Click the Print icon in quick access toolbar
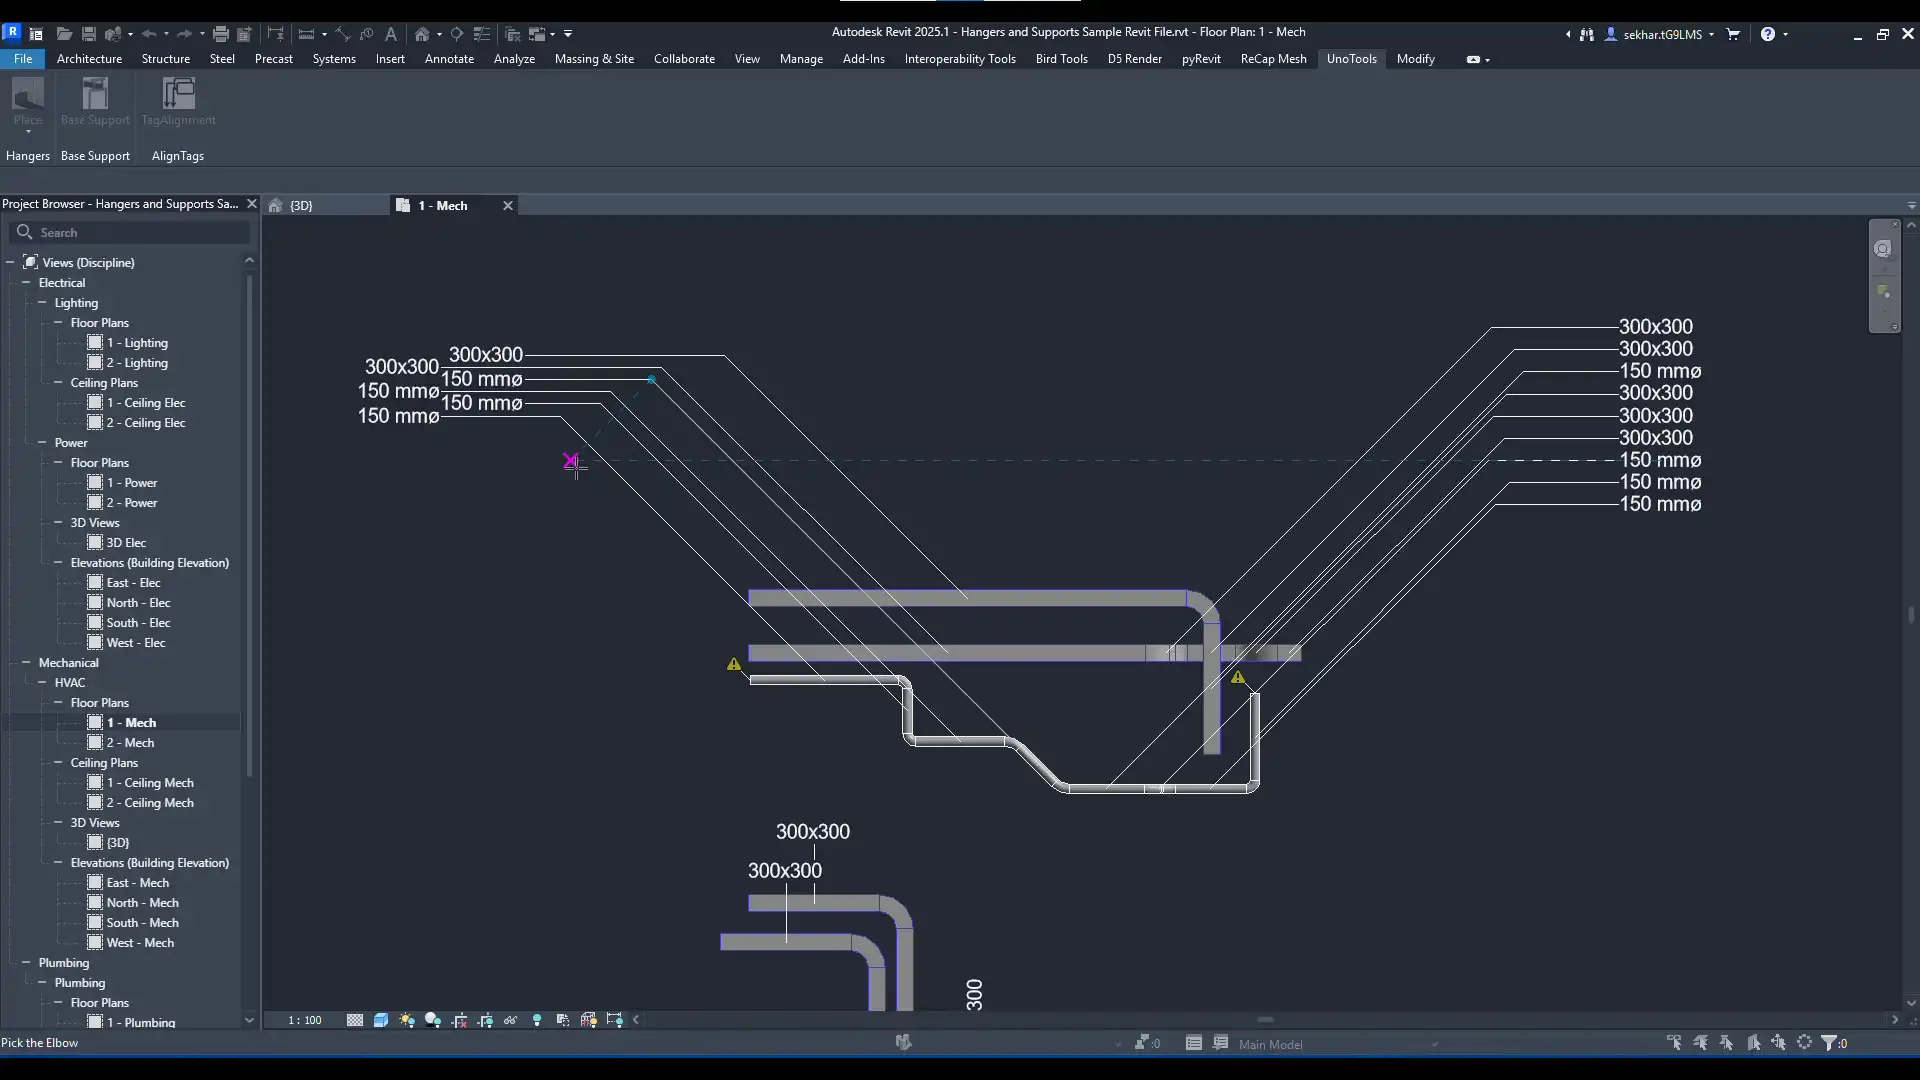 pos(220,34)
